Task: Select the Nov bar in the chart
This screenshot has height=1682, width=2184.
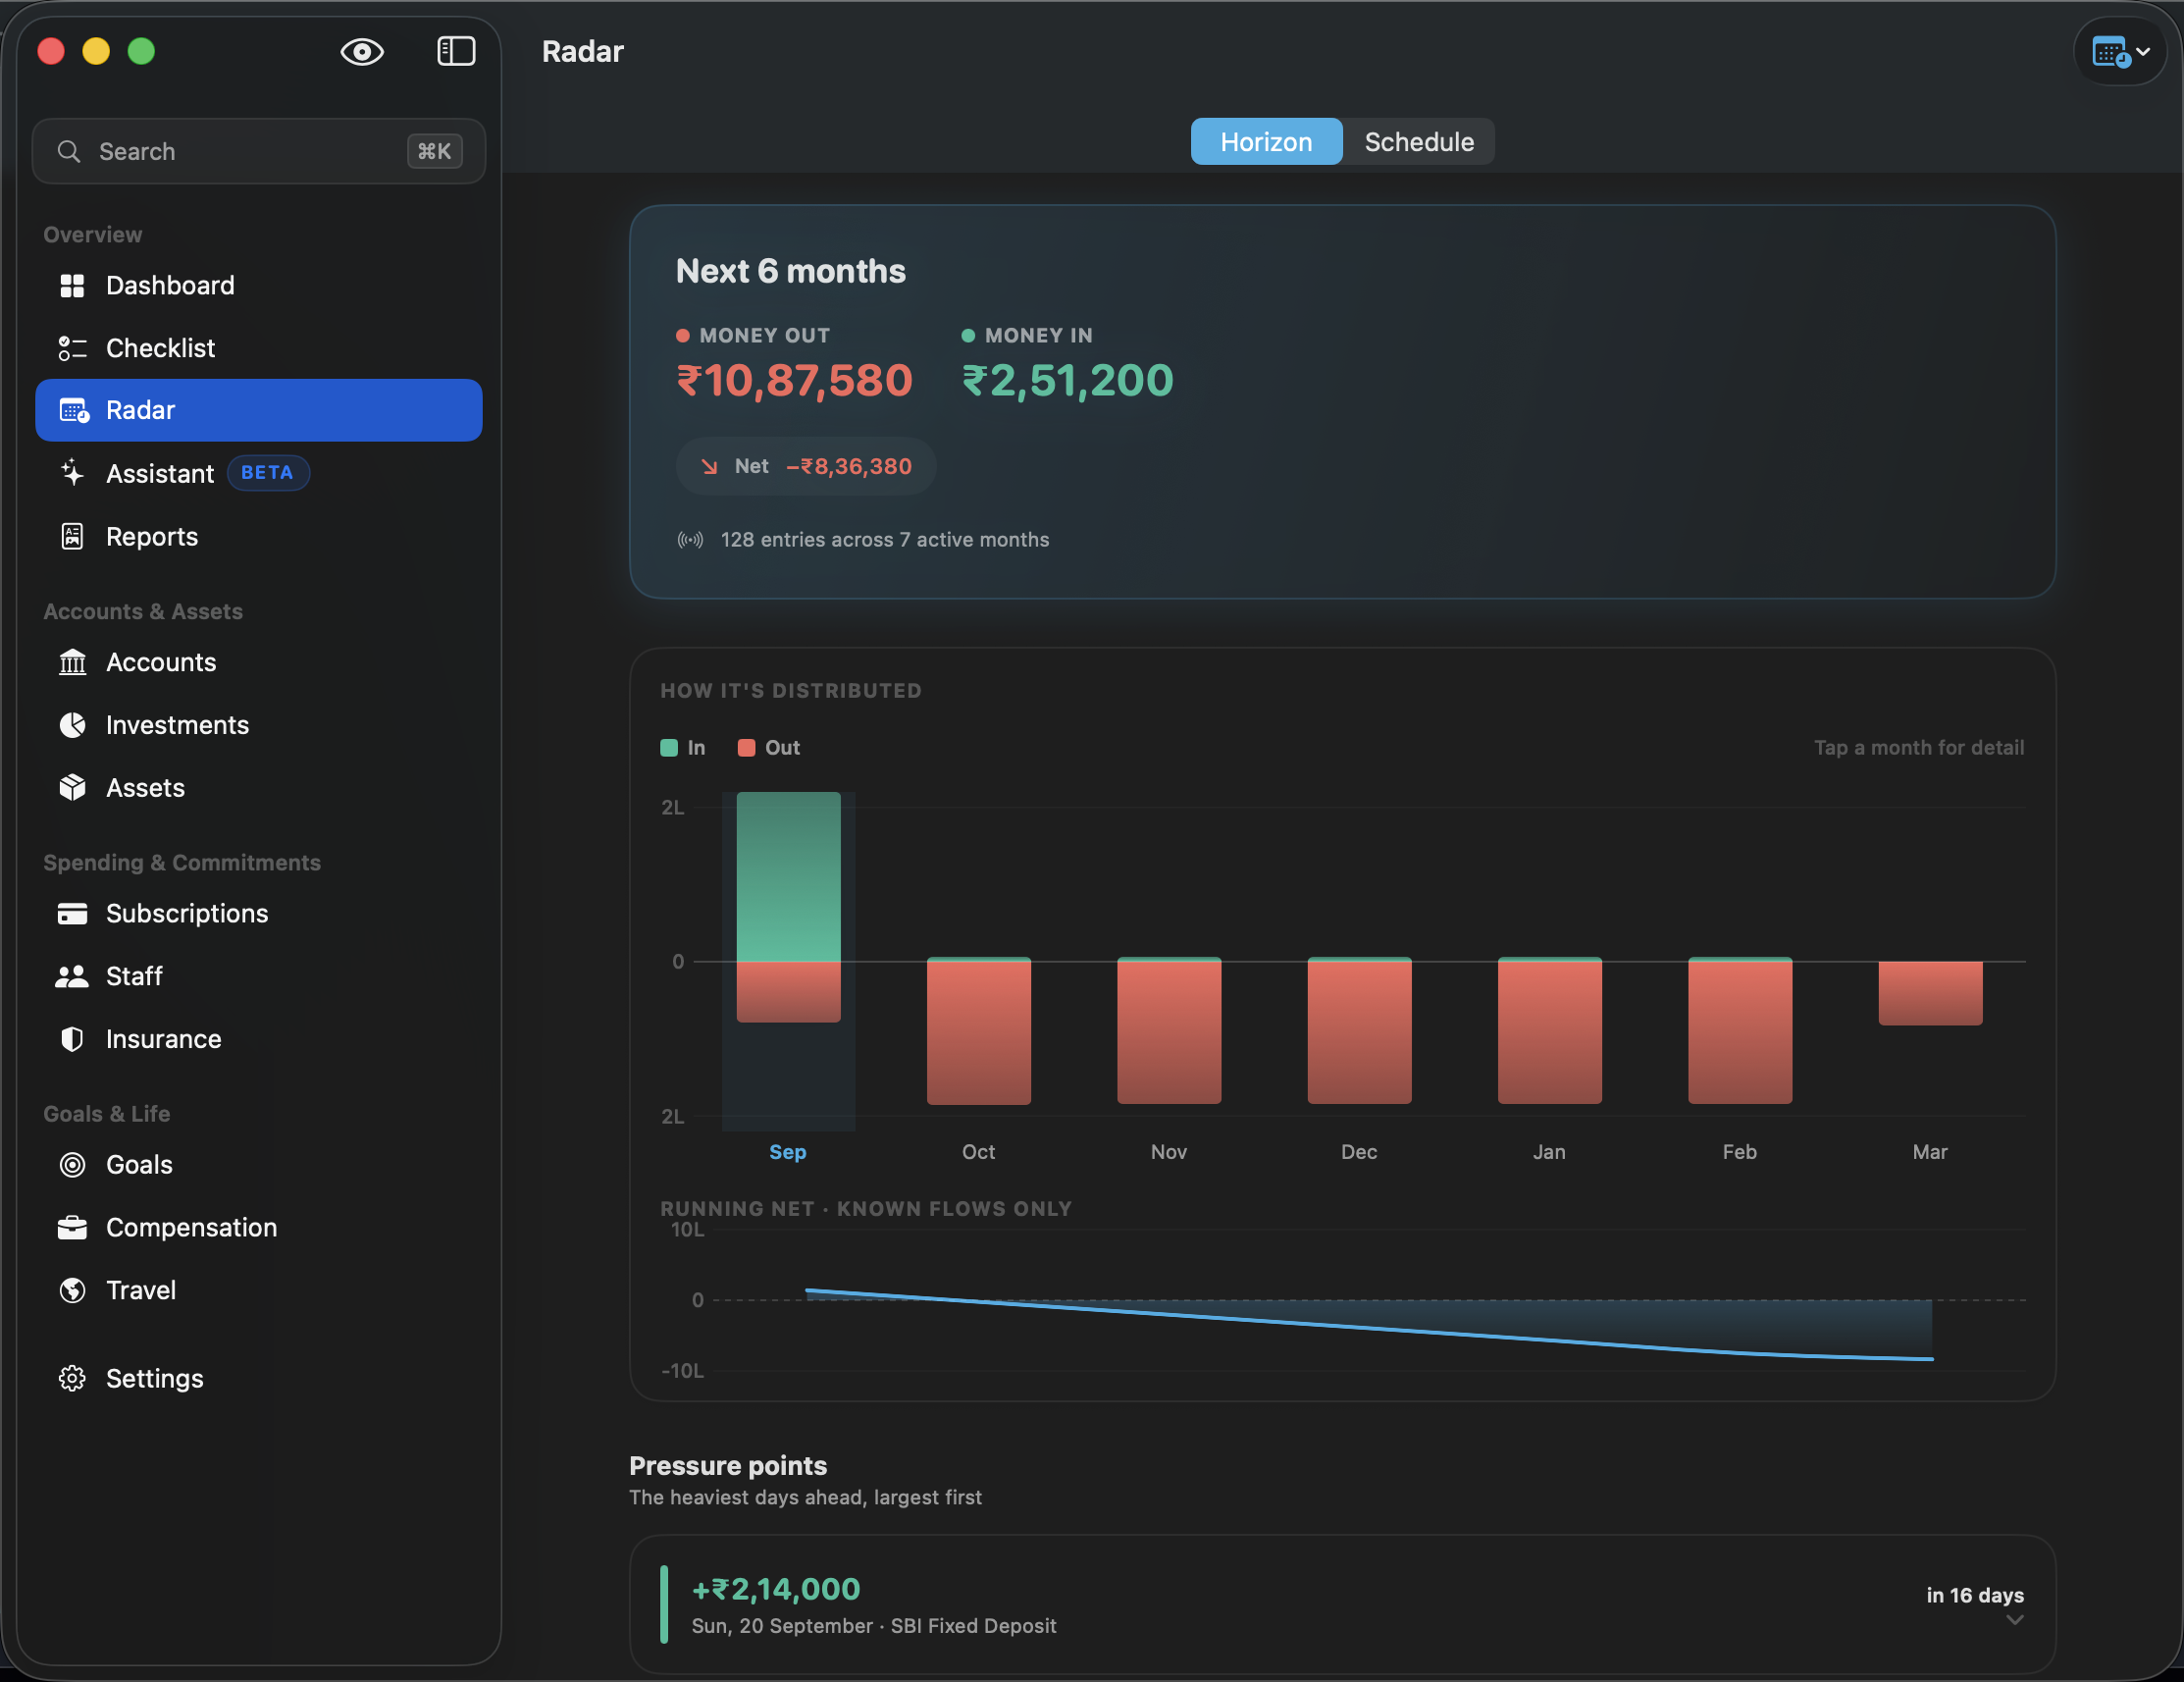Action: 1169,1031
